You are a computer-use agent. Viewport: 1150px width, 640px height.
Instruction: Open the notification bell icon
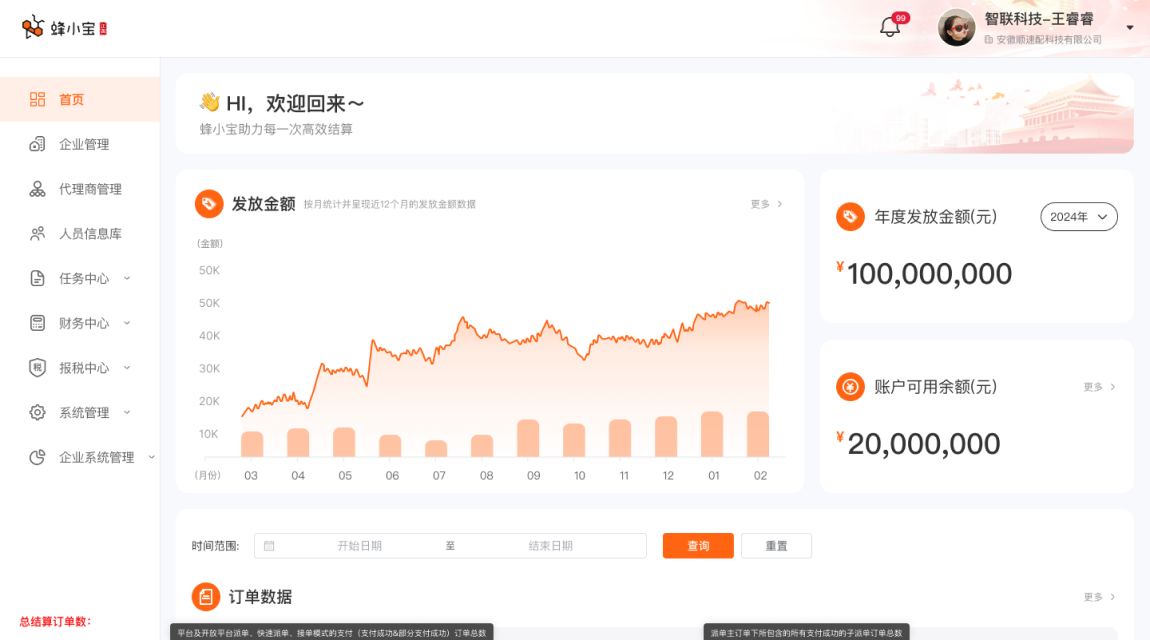pyautogui.click(x=889, y=27)
